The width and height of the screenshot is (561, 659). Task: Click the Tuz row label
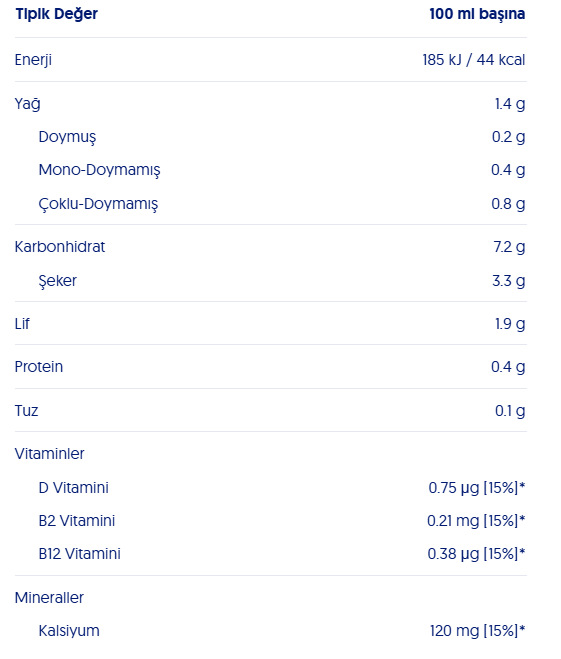[26, 411]
